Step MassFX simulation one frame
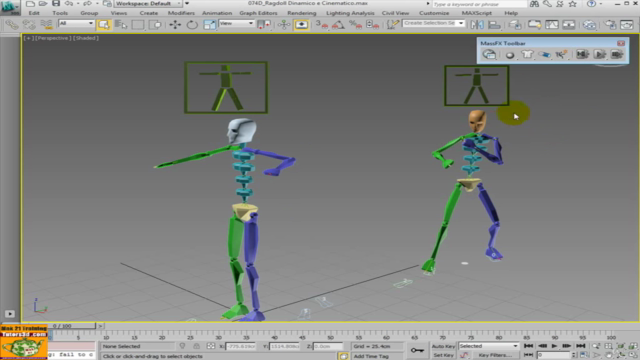 [617, 54]
